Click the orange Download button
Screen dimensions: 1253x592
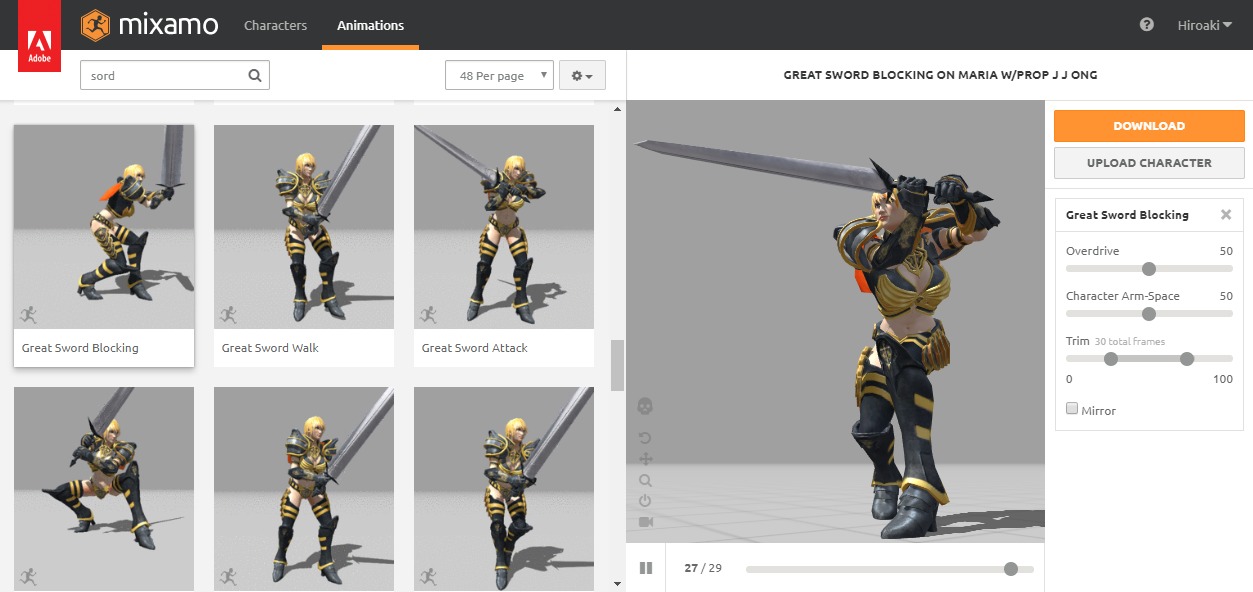[x=1149, y=126]
